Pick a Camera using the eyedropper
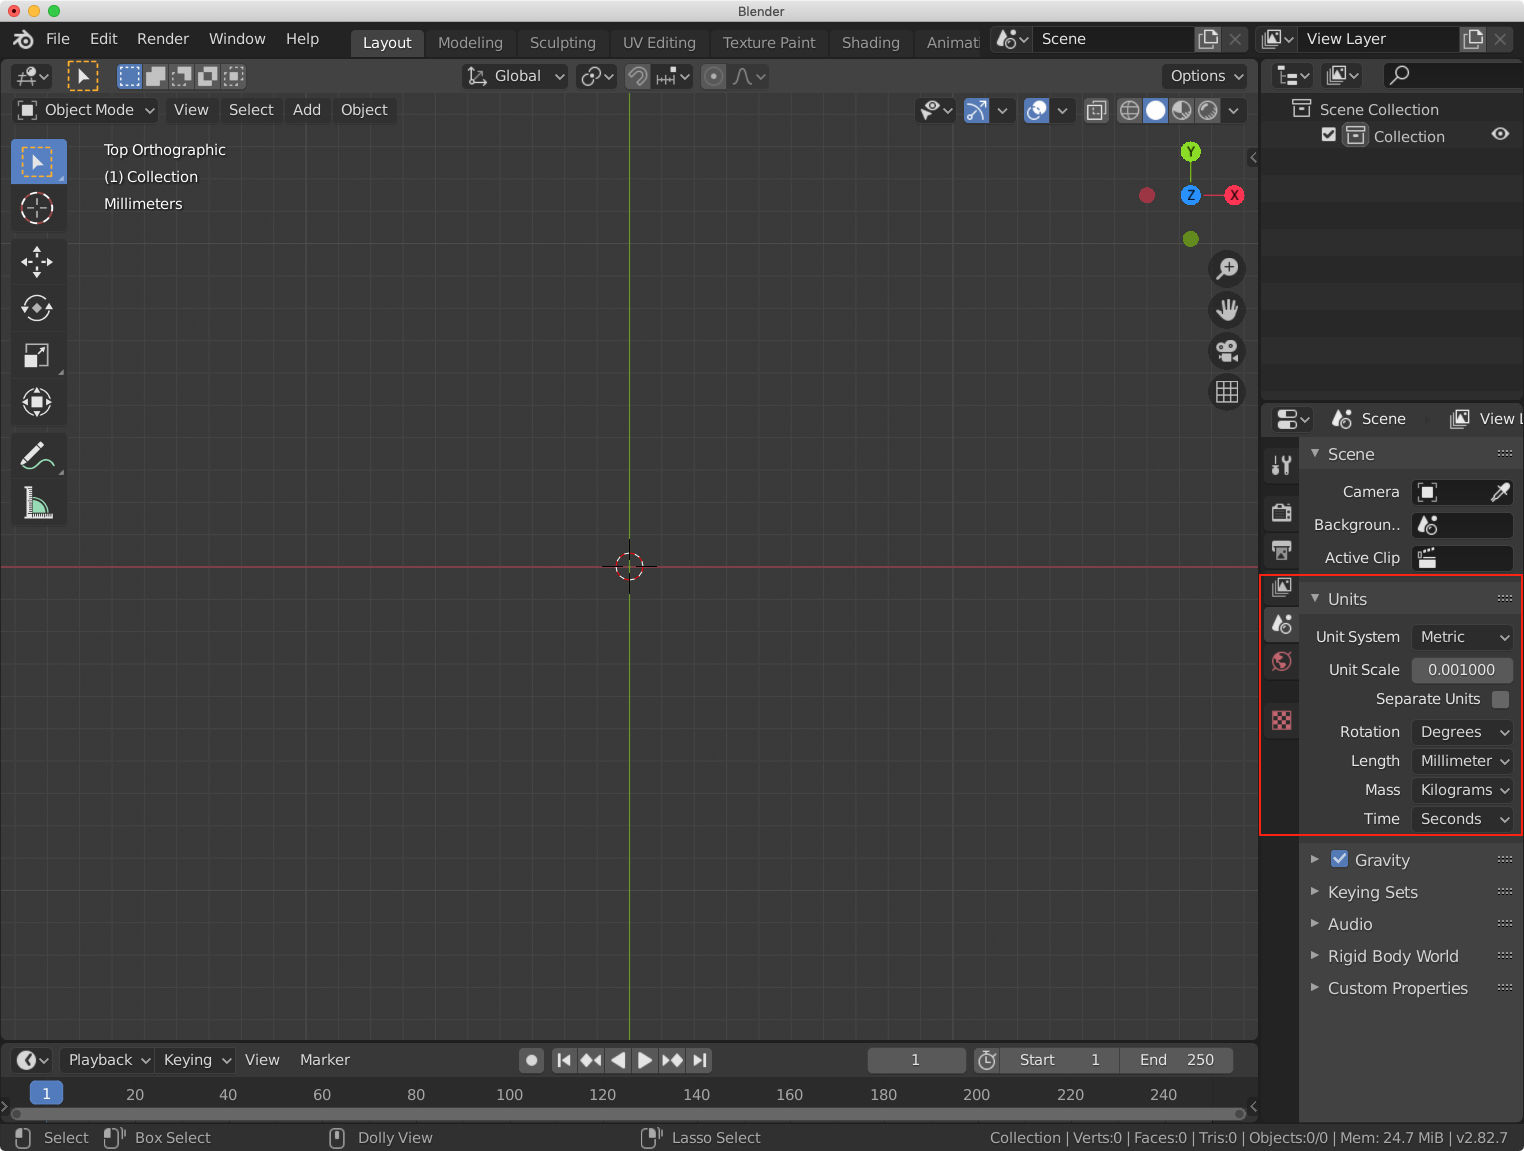 1501,491
